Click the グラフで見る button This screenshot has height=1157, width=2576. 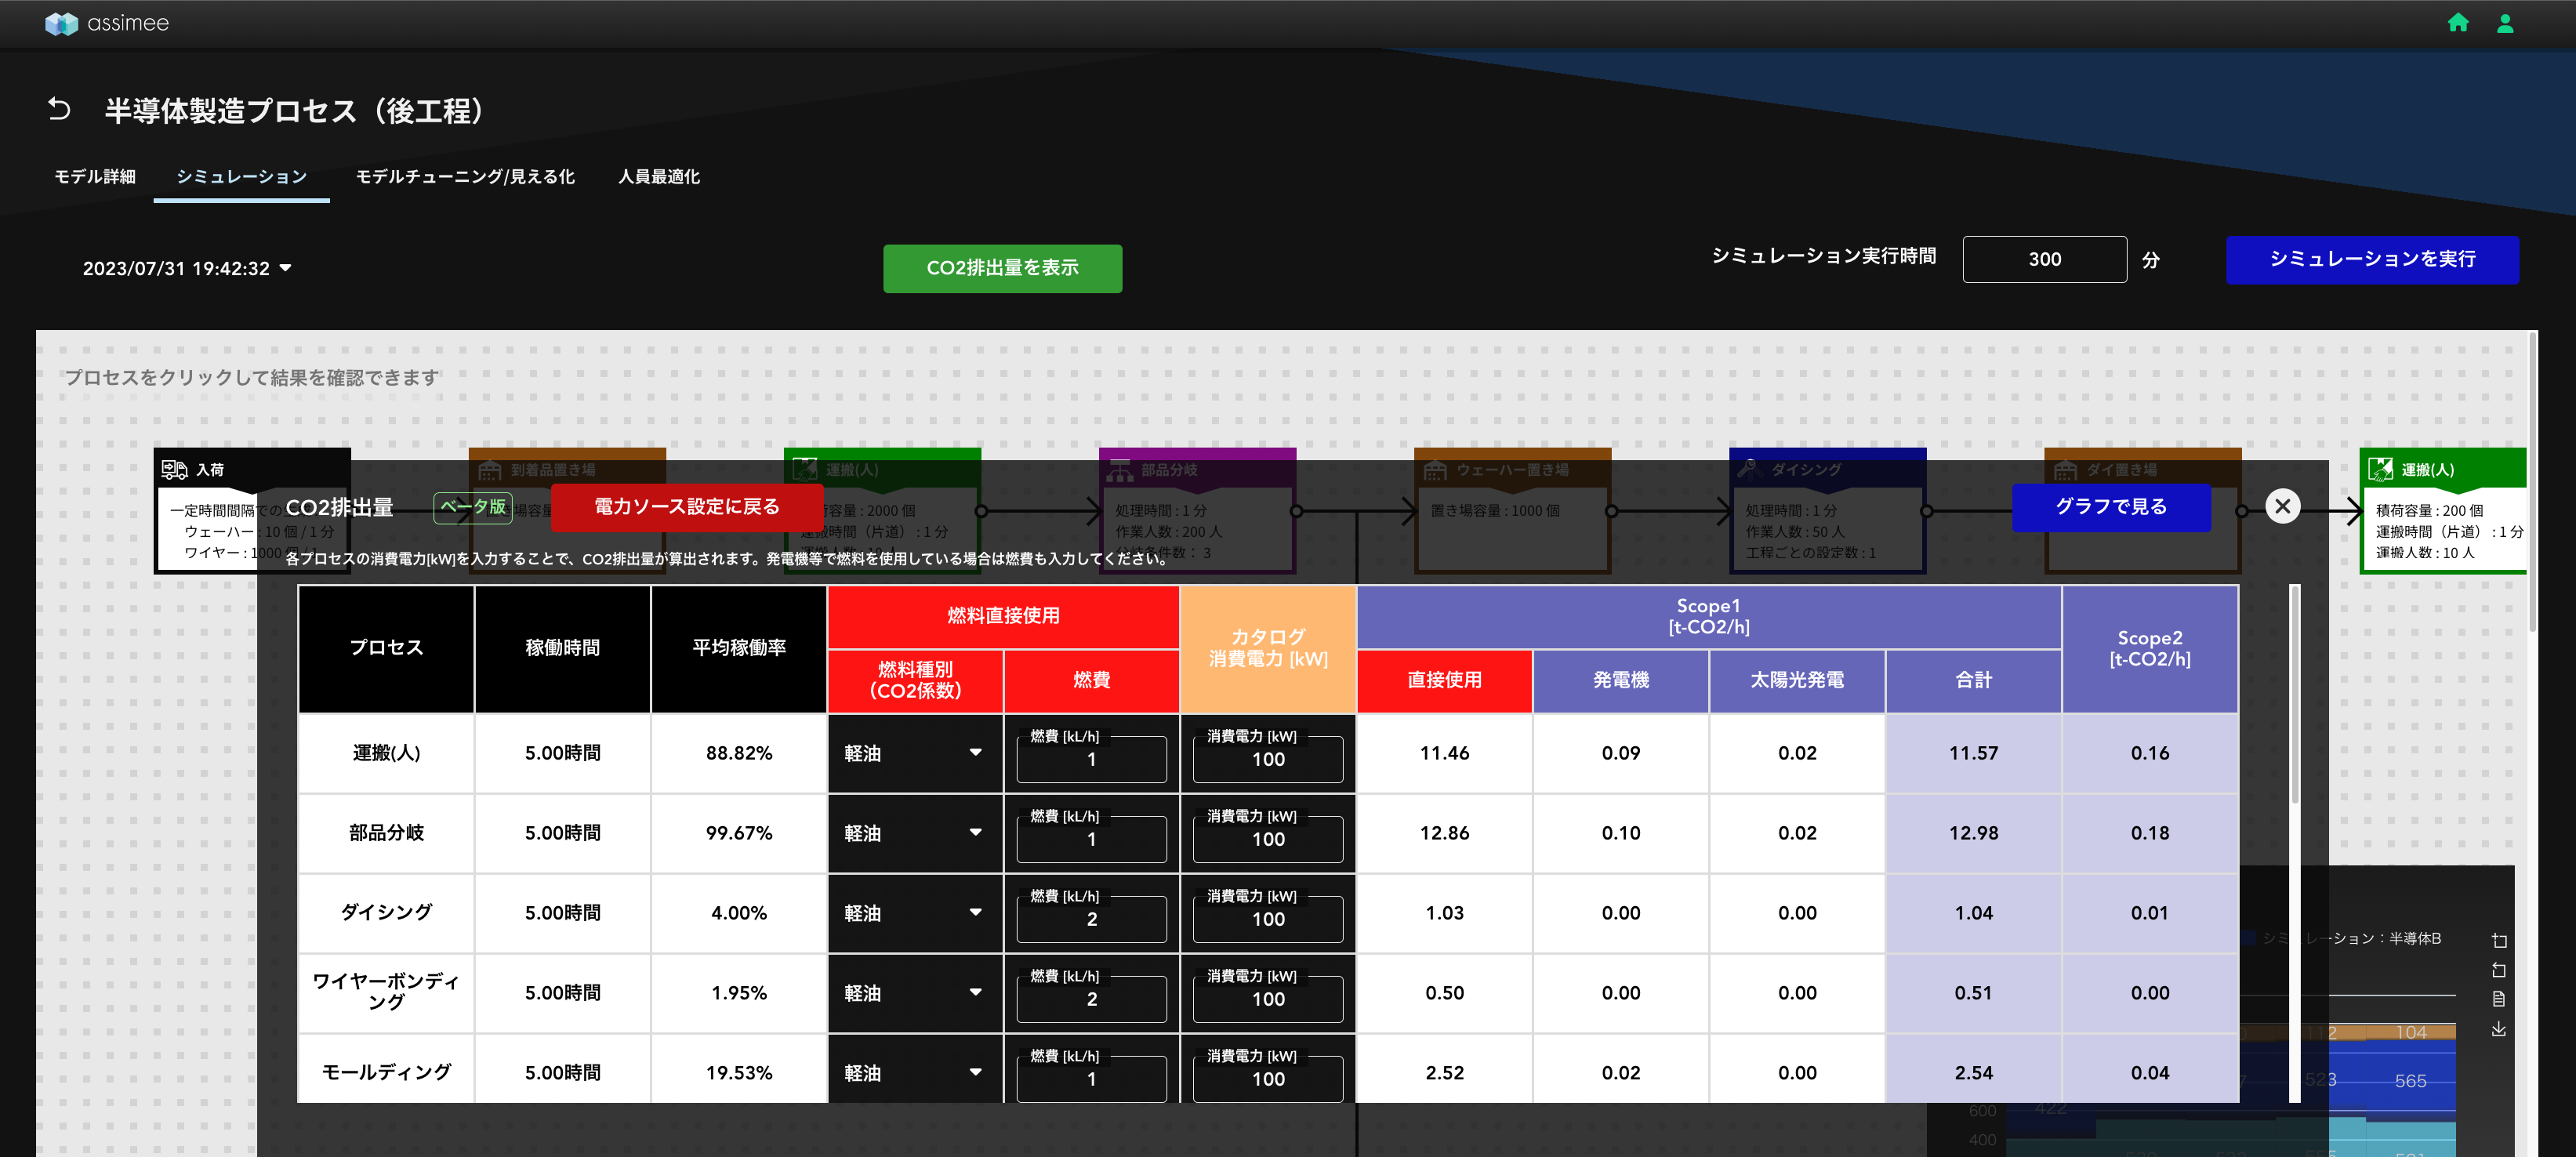tap(2110, 507)
